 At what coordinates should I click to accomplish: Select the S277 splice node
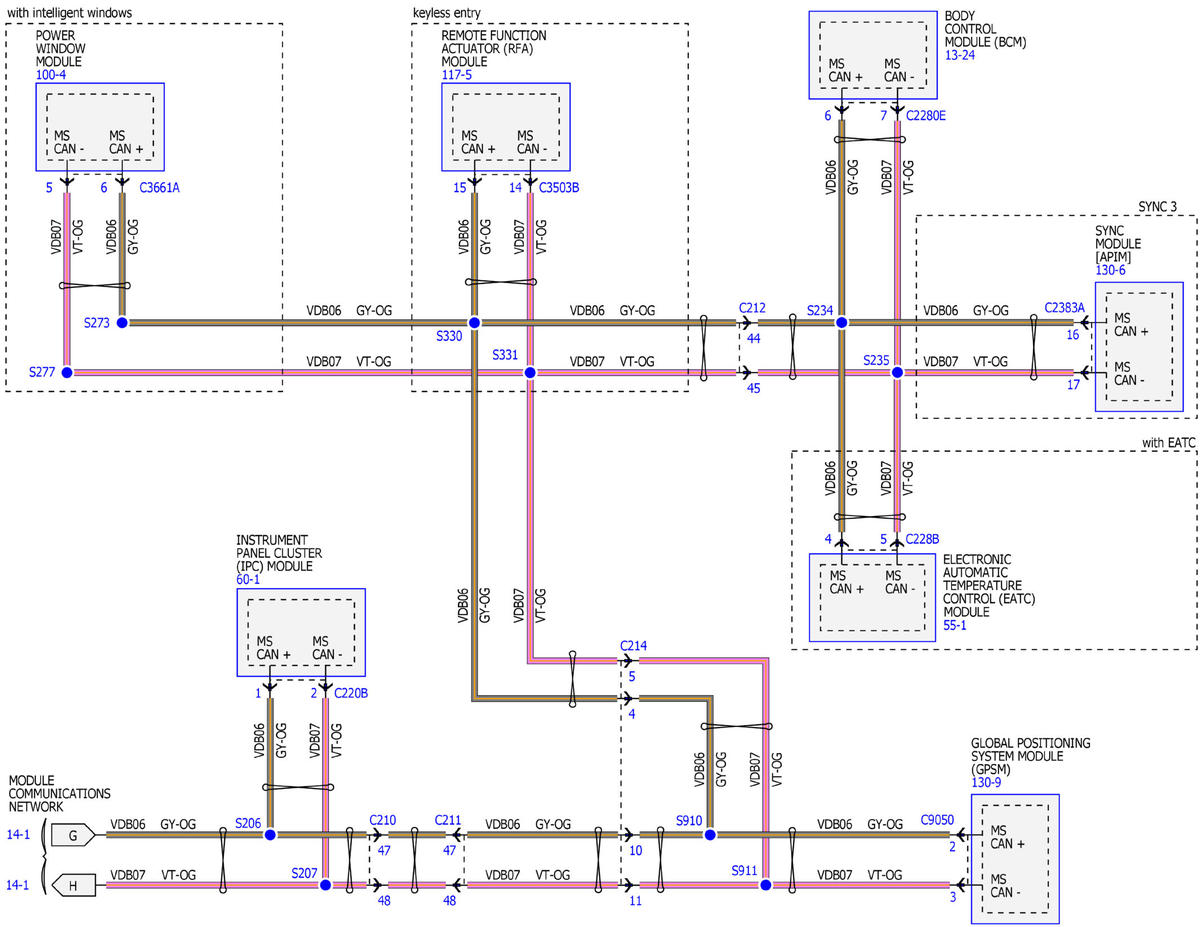[x=67, y=372]
